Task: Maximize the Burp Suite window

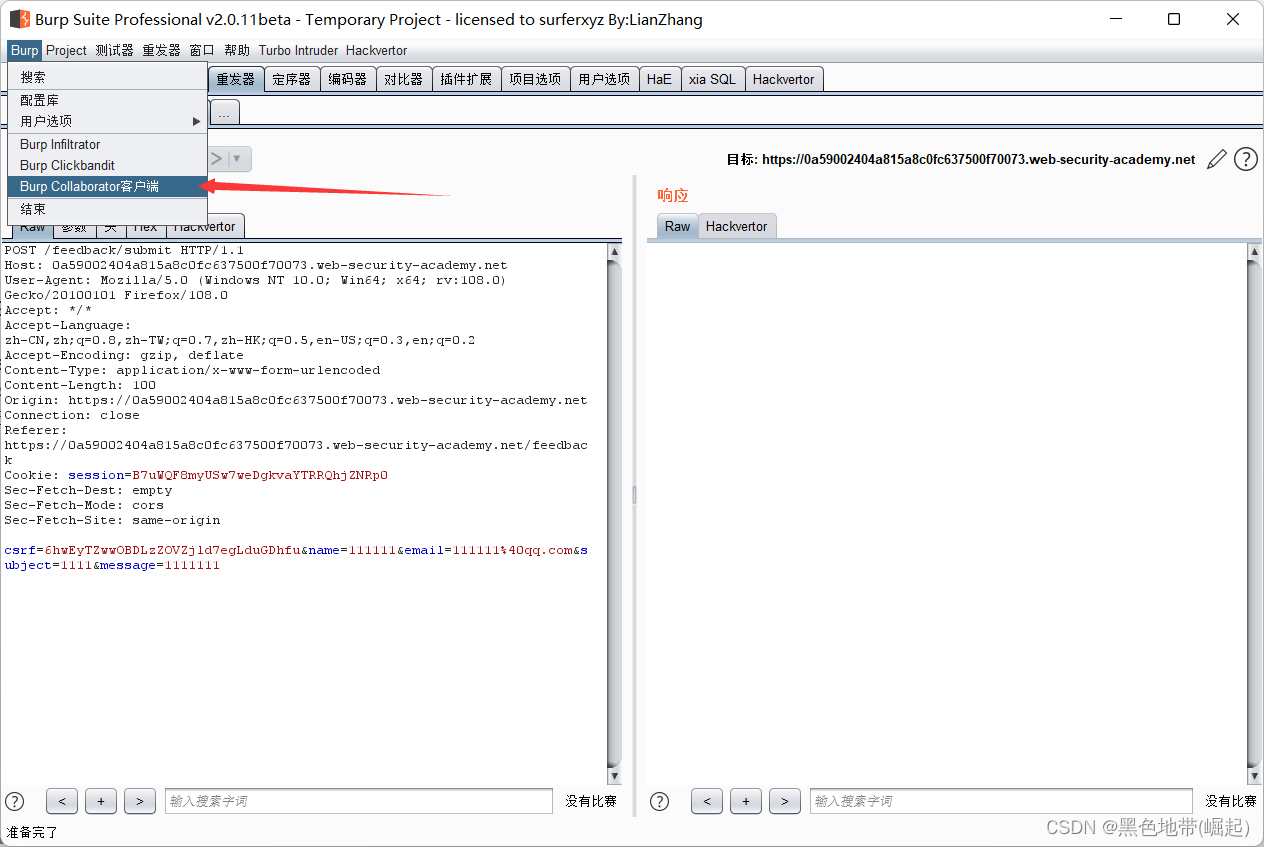Action: 1174,19
